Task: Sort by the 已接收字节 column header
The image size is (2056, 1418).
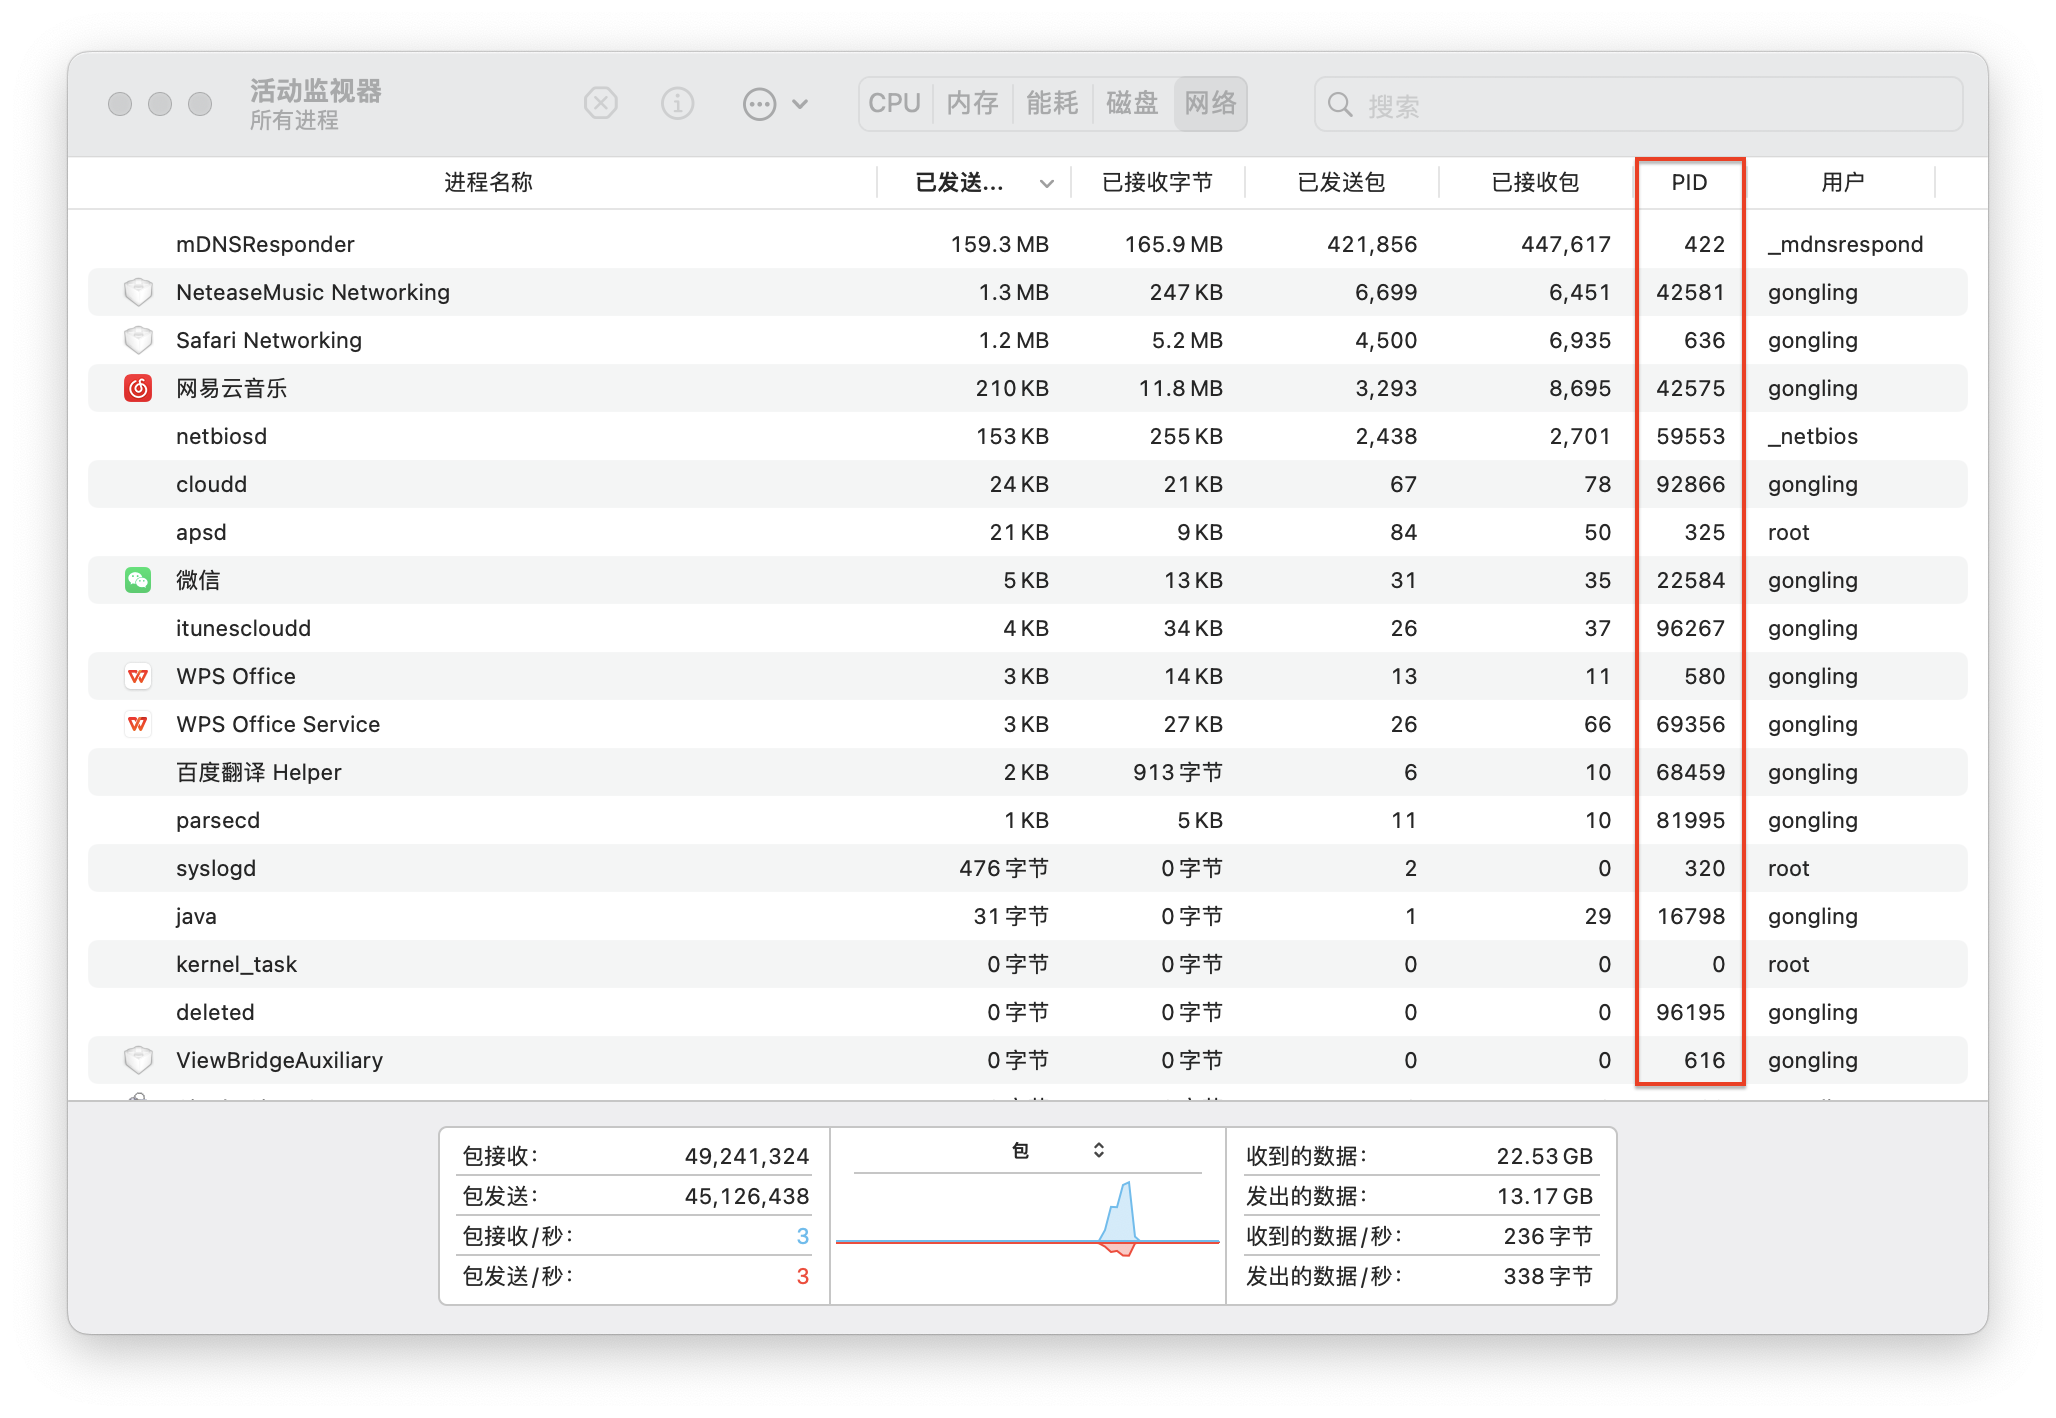Action: click(1158, 183)
